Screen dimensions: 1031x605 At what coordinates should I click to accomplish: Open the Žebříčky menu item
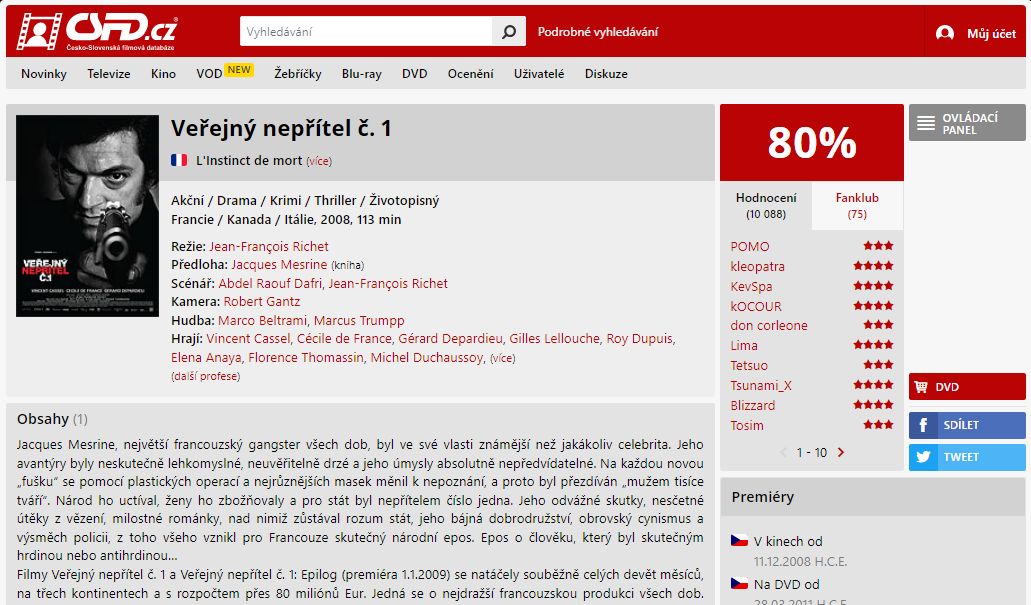(297, 74)
